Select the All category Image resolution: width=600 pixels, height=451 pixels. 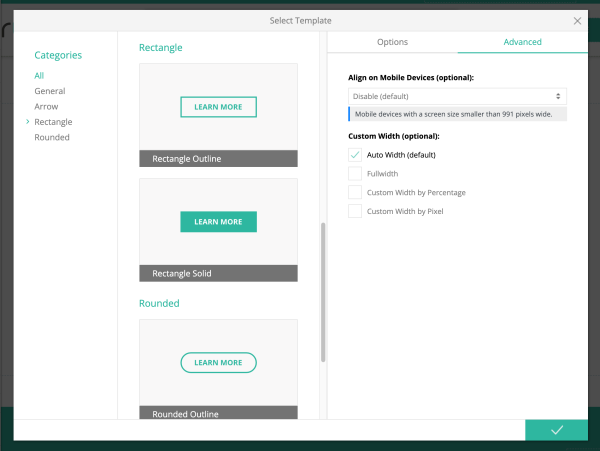pyautogui.click(x=39, y=76)
